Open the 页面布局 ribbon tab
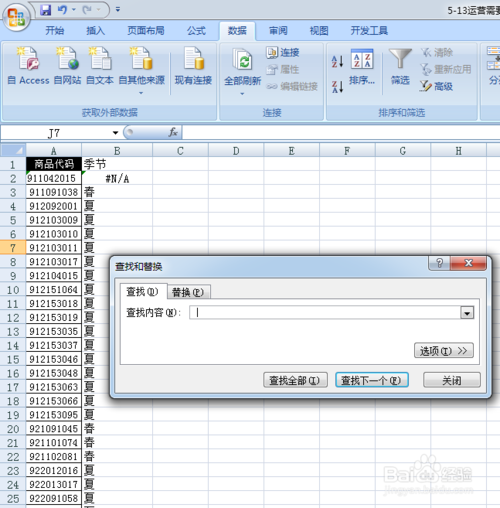Image resolution: width=500 pixels, height=508 pixels. 146,31
